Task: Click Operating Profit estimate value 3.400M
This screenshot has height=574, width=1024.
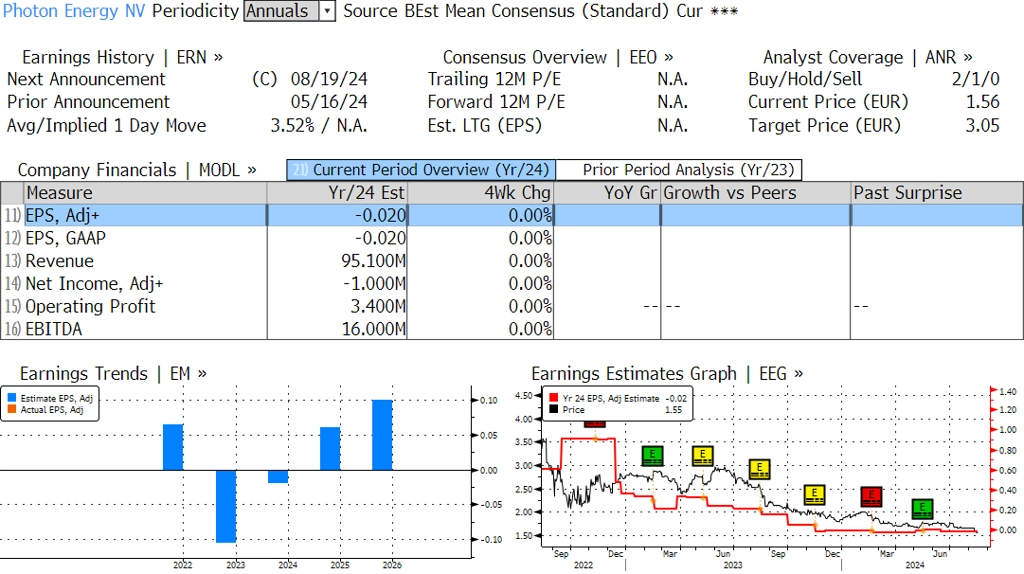Action: (378, 306)
